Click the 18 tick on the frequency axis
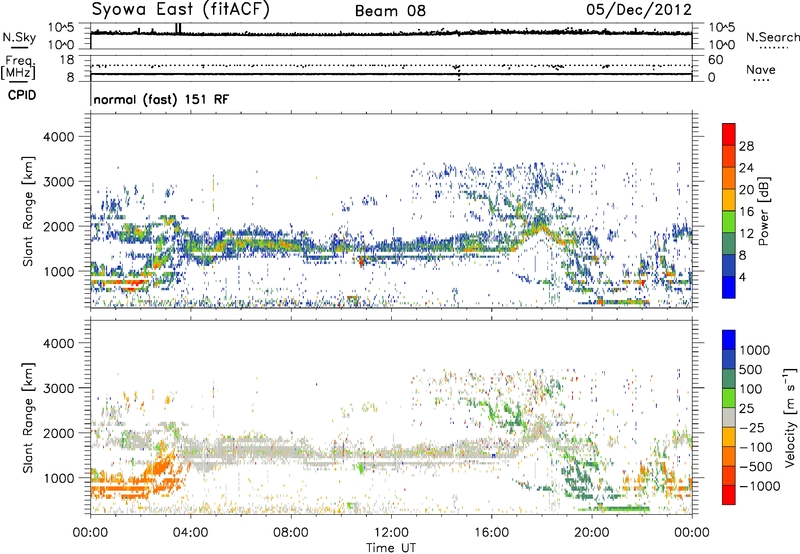The width and height of the screenshot is (800, 554). click(67, 60)
